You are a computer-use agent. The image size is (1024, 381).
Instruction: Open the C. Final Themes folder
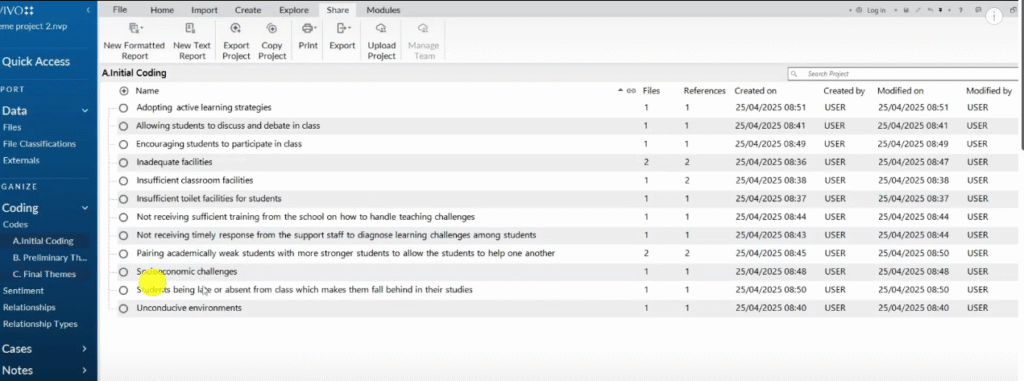44,274
